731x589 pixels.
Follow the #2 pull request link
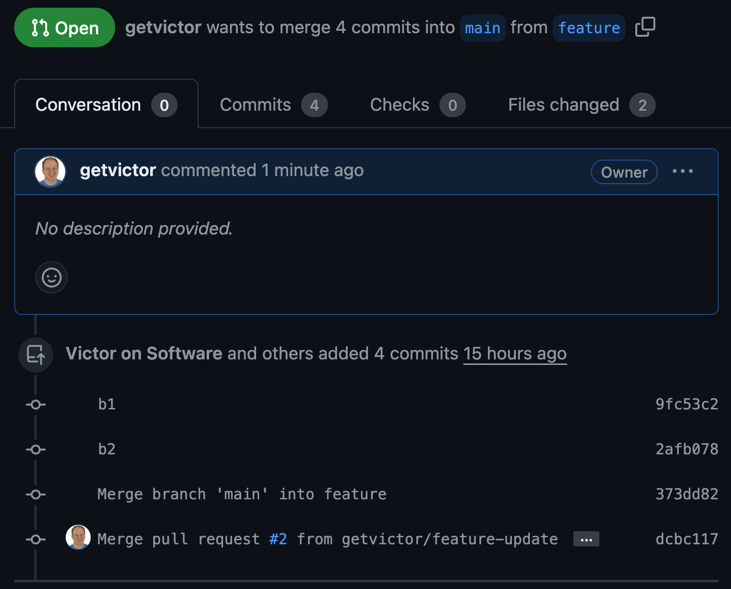point(278,539)
